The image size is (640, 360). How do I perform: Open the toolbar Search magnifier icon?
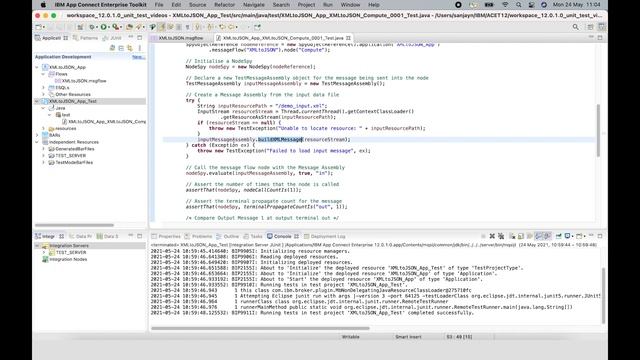576,27
